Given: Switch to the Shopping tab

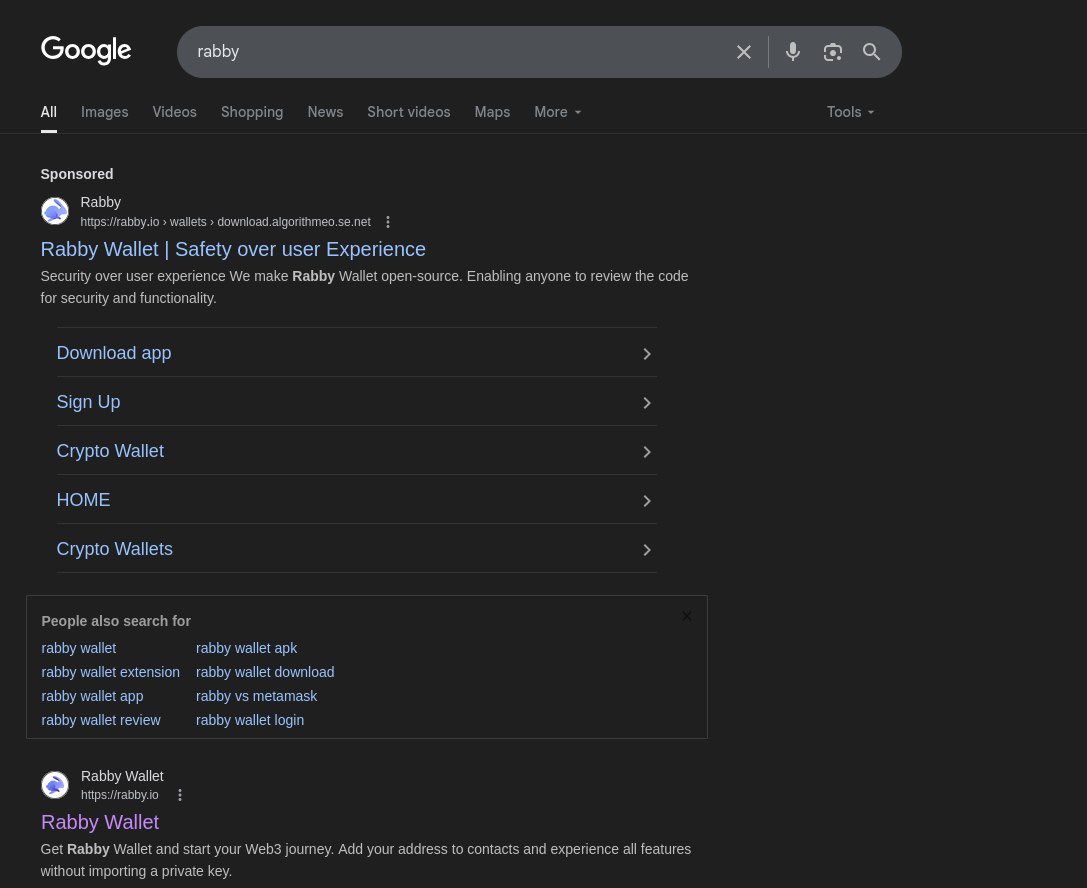Looking at the screenshot, I should [x=252, y=112].
